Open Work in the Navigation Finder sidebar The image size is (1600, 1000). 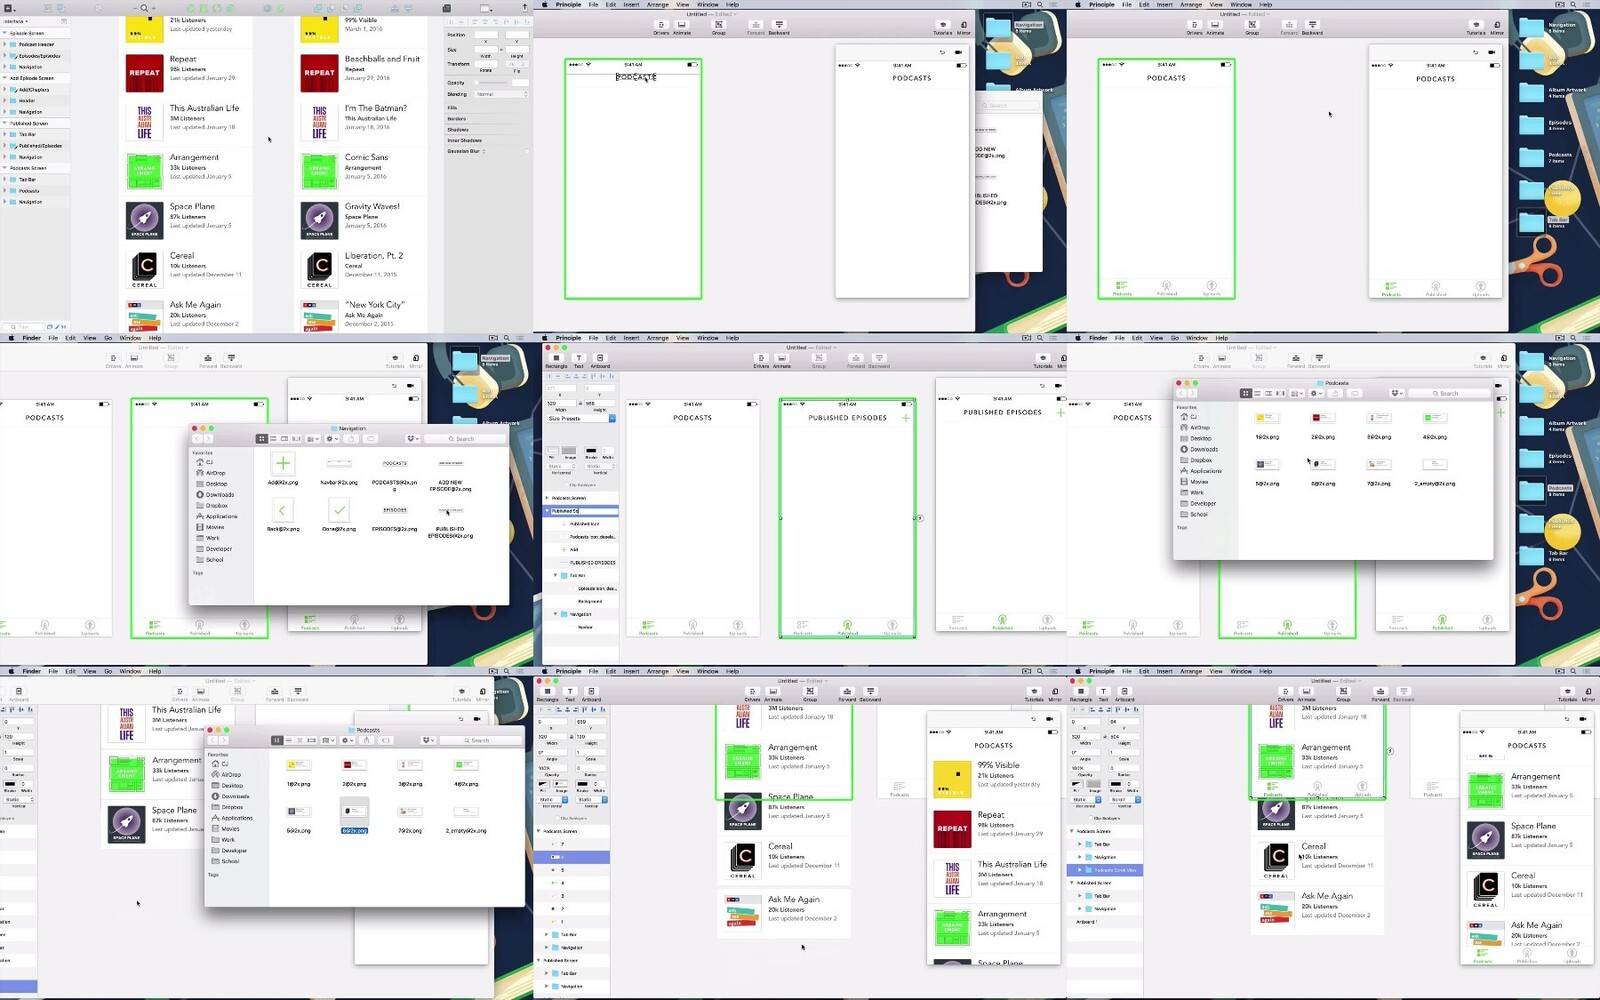tap(213, 538)
